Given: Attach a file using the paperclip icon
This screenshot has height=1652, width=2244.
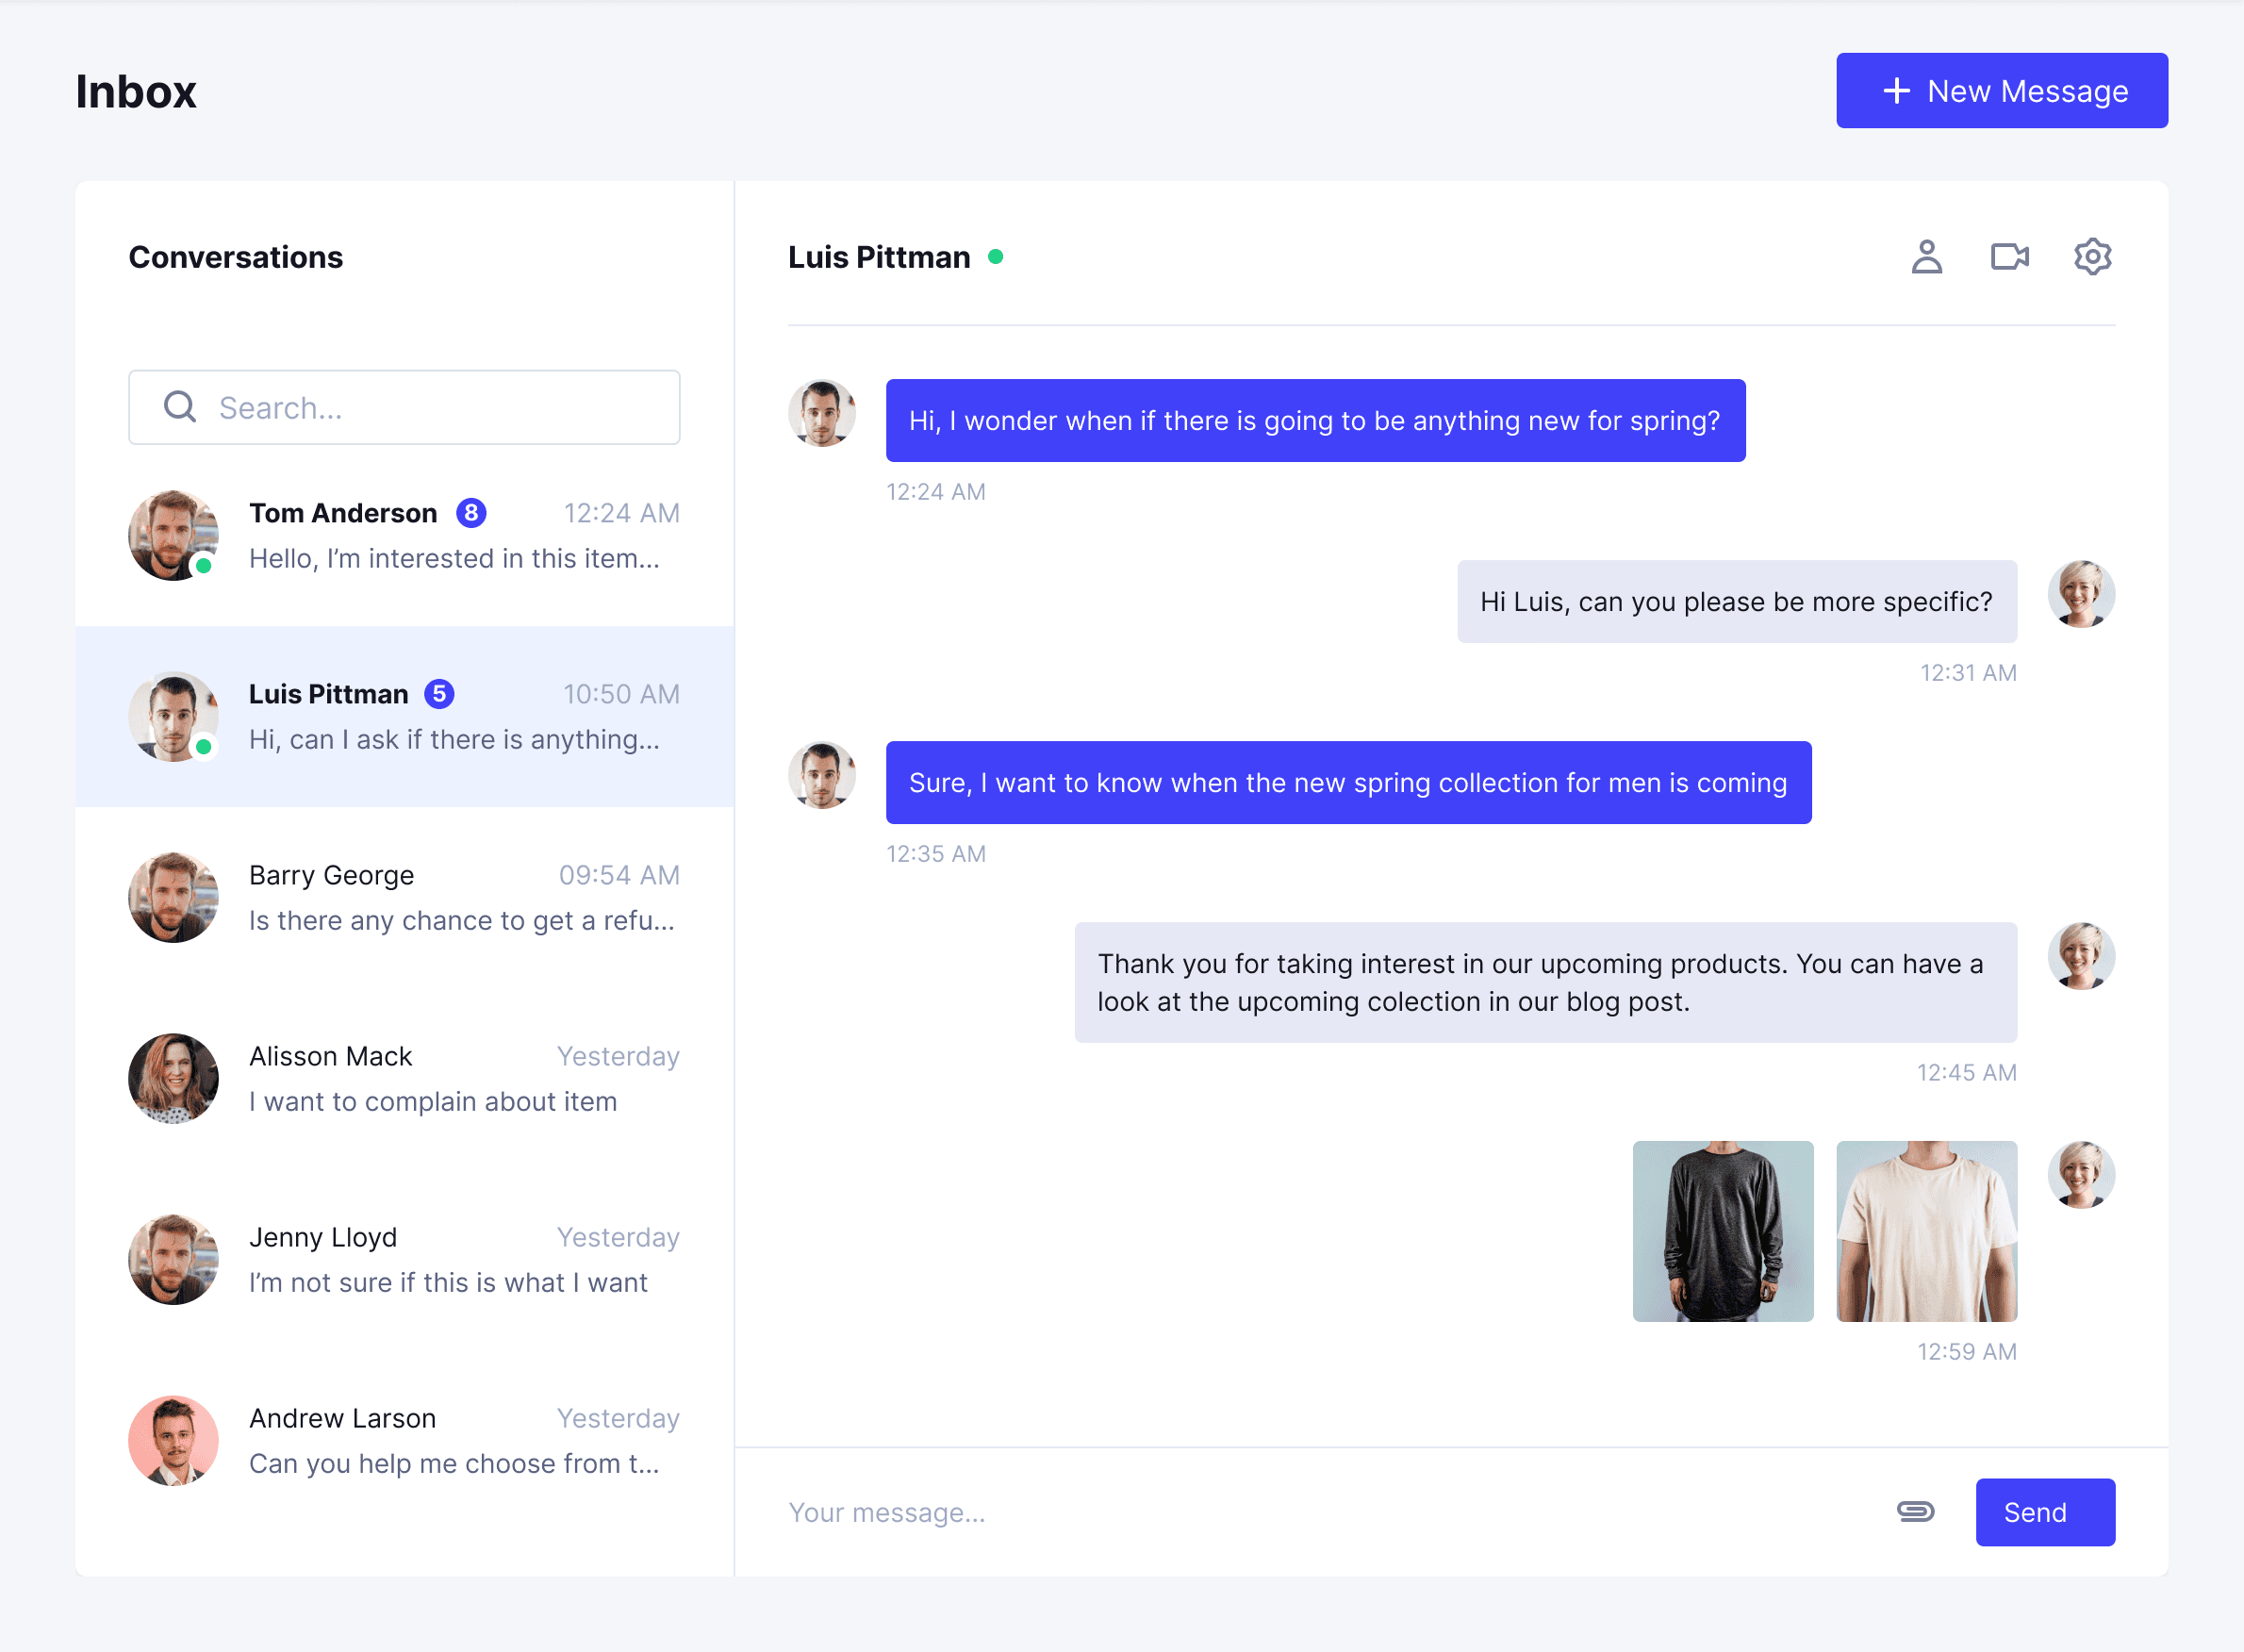Looking at the screenshot, I should click(x=1916, y=1512).
